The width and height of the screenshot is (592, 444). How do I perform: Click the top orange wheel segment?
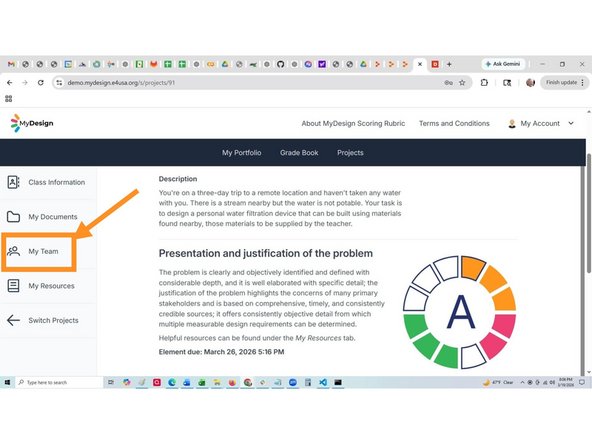pyautogui.click(x=473, y=267)
